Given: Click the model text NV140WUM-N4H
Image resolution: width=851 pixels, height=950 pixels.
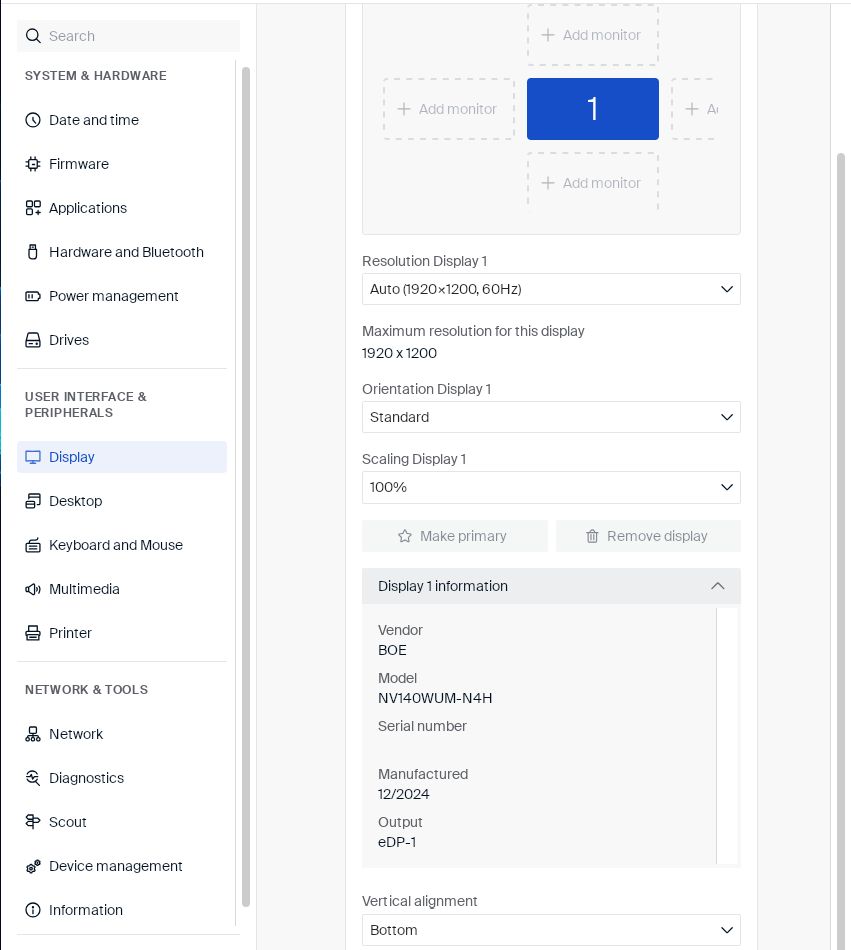Looking at the screenshot, I should (x=435, y=698).
